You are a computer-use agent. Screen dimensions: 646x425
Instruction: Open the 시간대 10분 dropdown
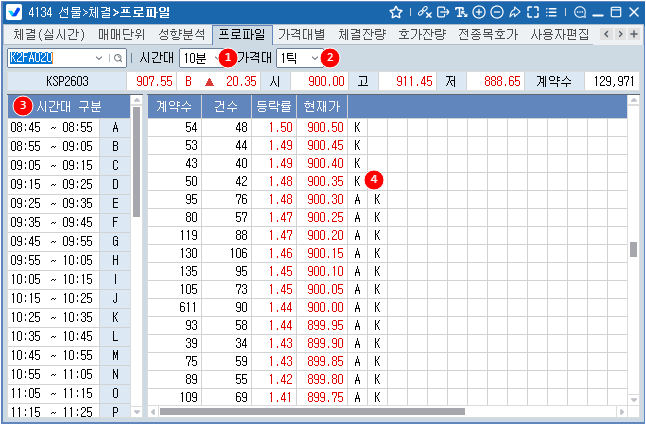click(200, 58)
